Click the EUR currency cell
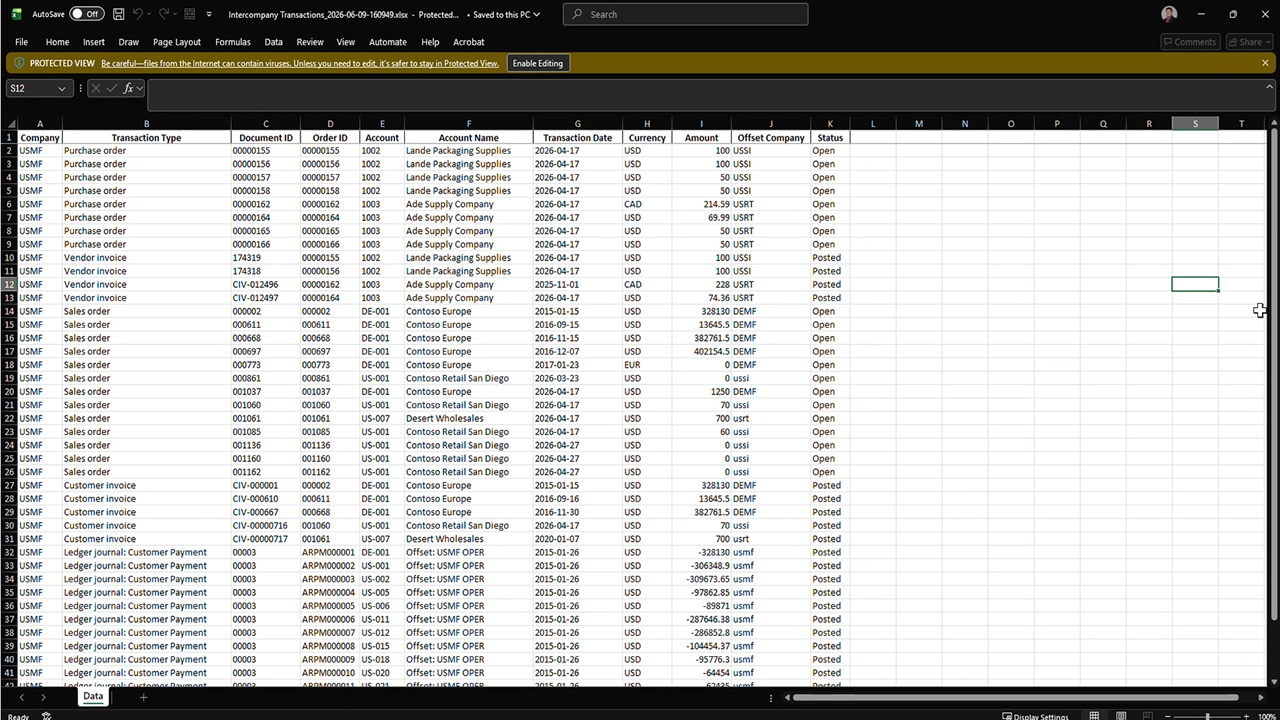Image resolution: width=1280 pixels, height=720 pixels. click(x=646, y=365)
